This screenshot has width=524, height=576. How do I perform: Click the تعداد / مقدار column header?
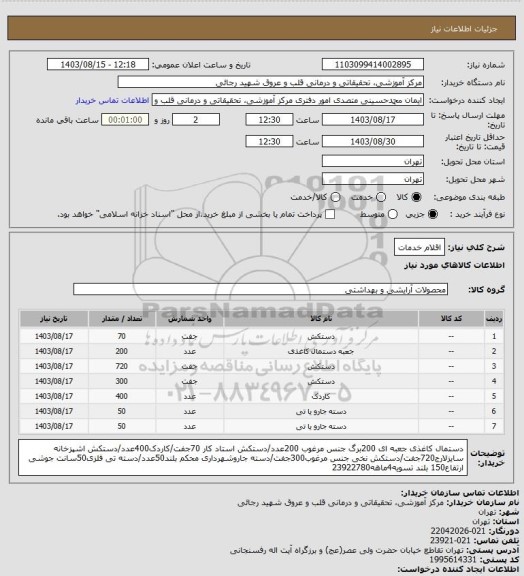pos(122,319)
